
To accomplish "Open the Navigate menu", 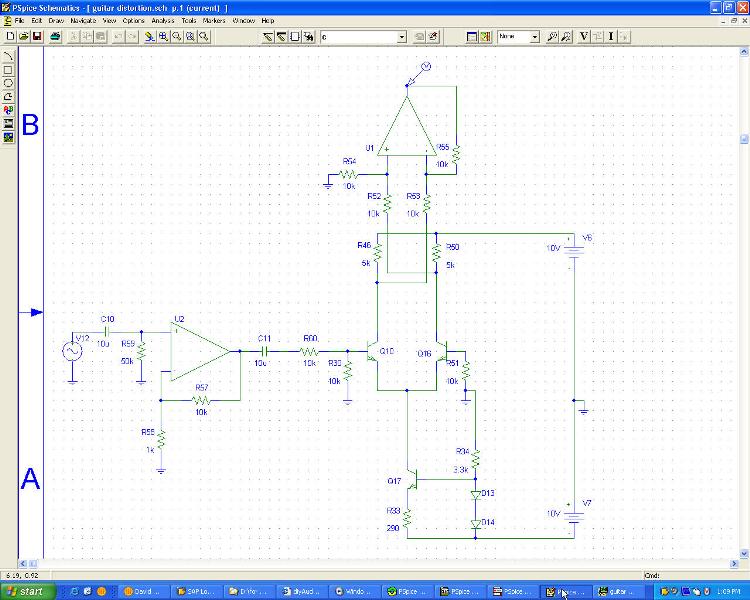I will [x=83, y=21].
